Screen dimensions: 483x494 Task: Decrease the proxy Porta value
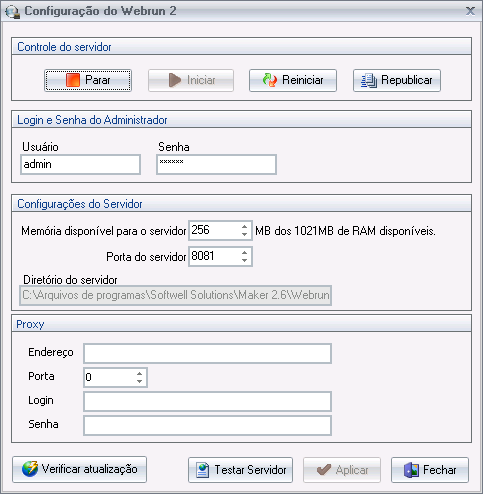click(140, 381)
